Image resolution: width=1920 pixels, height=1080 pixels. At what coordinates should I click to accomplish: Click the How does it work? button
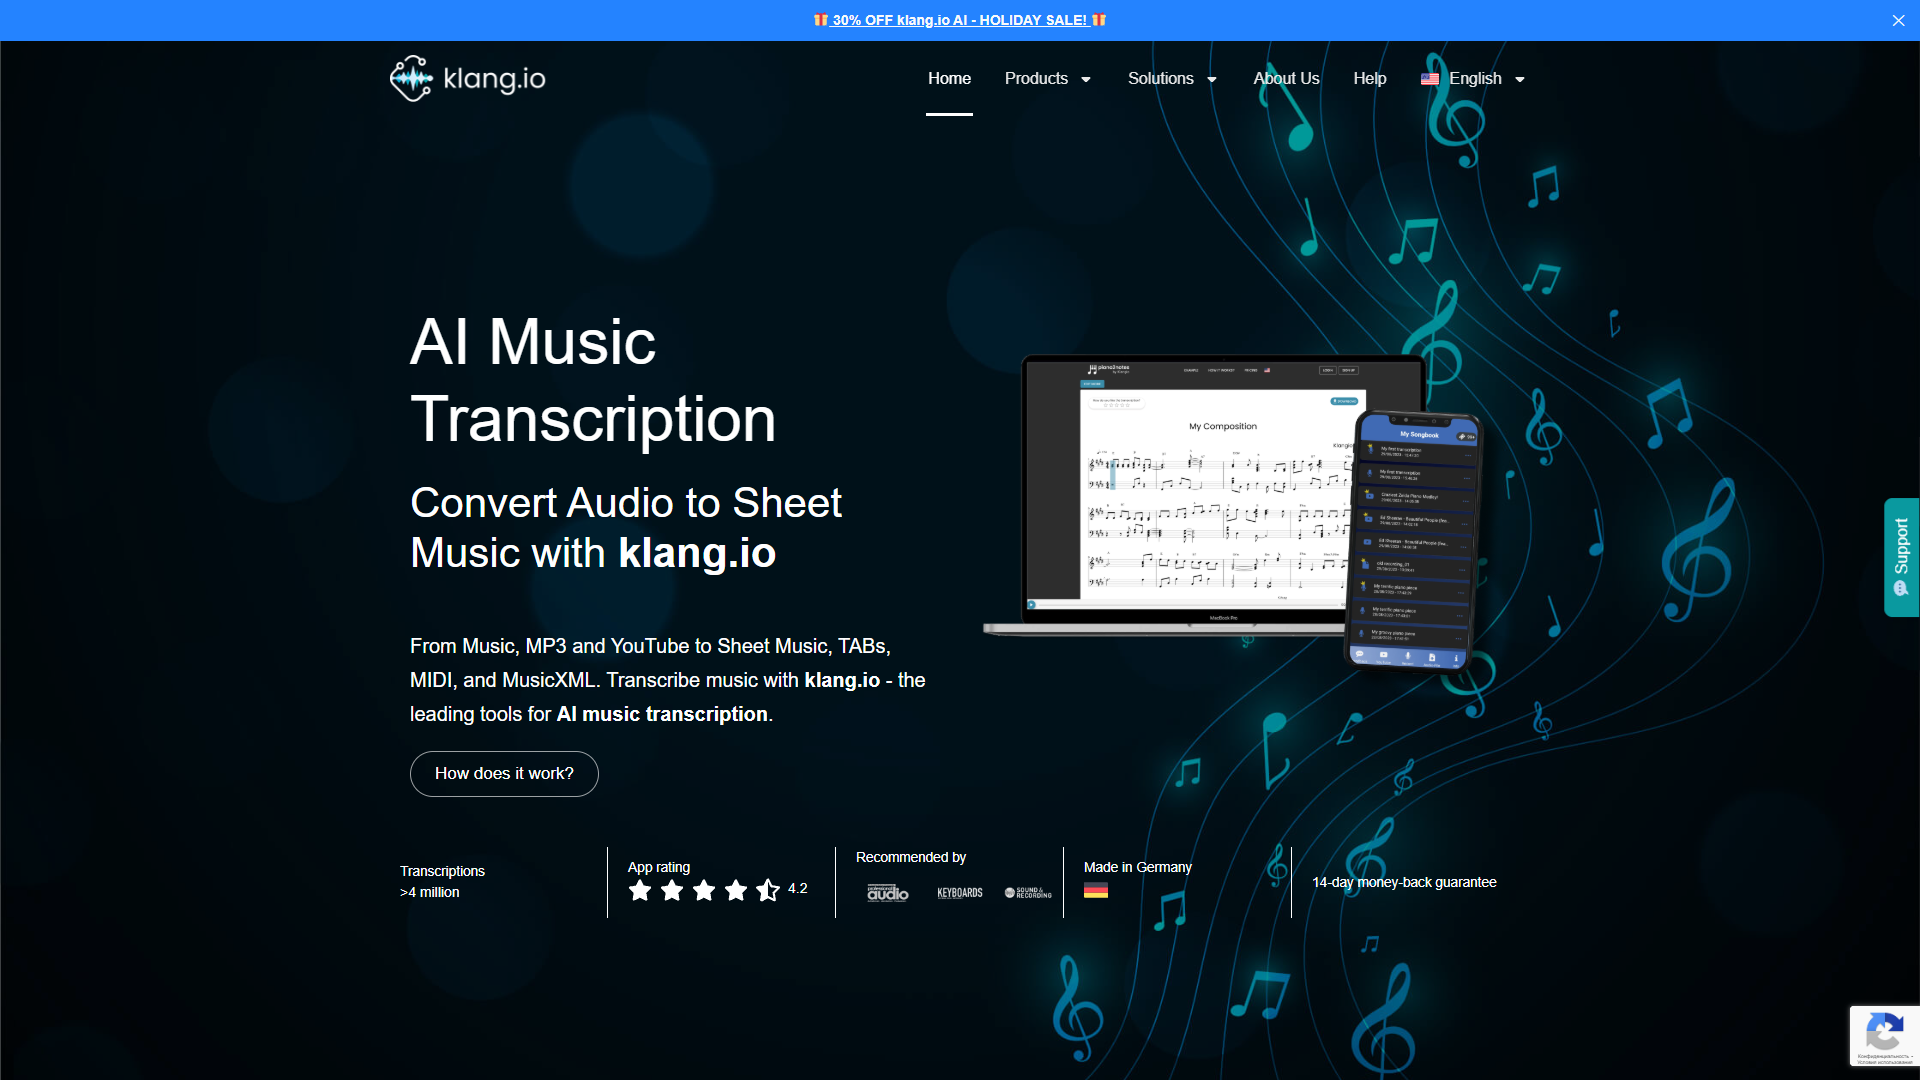coord(504,774)
